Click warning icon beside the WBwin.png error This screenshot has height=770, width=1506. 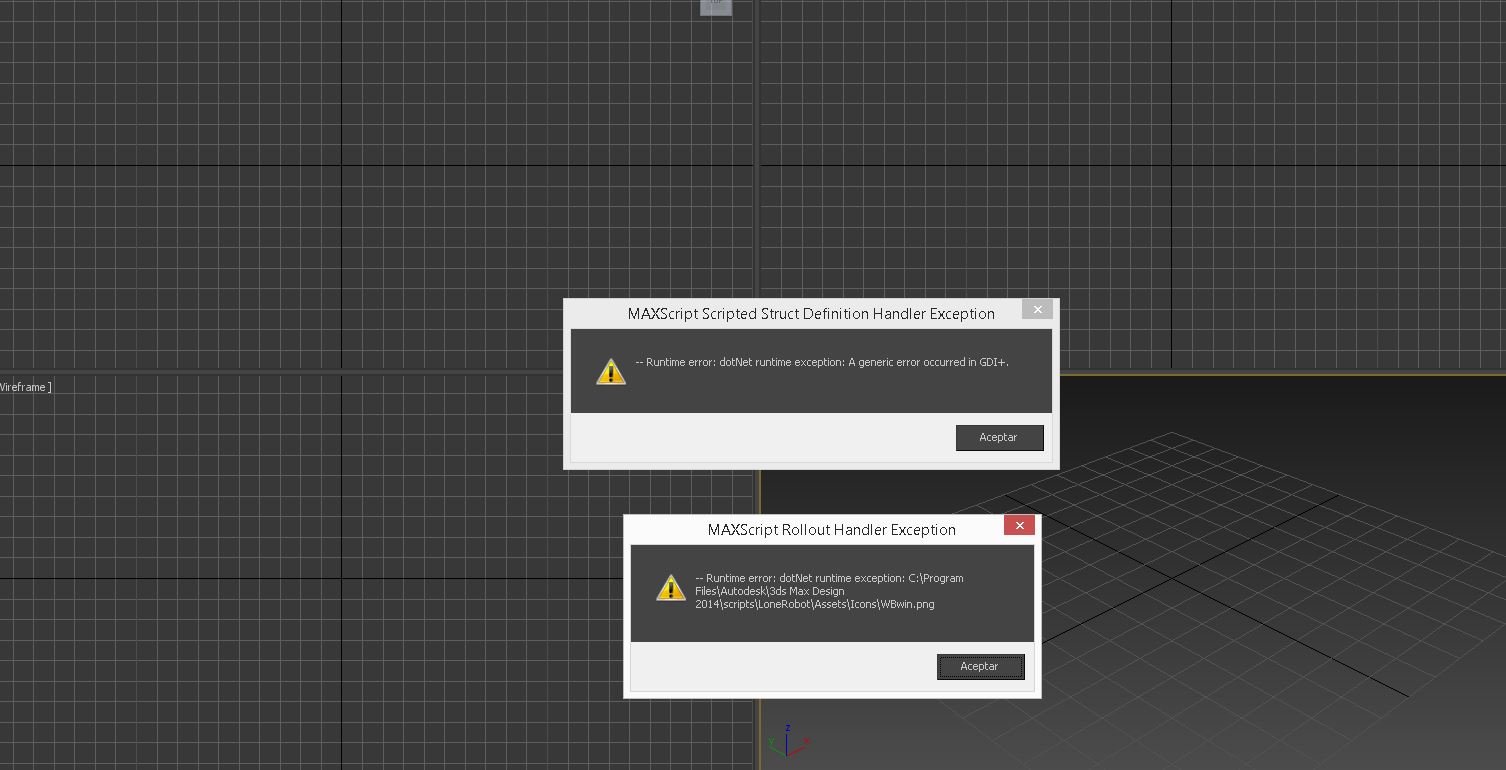pyautogui.click(x=671, y=588)
